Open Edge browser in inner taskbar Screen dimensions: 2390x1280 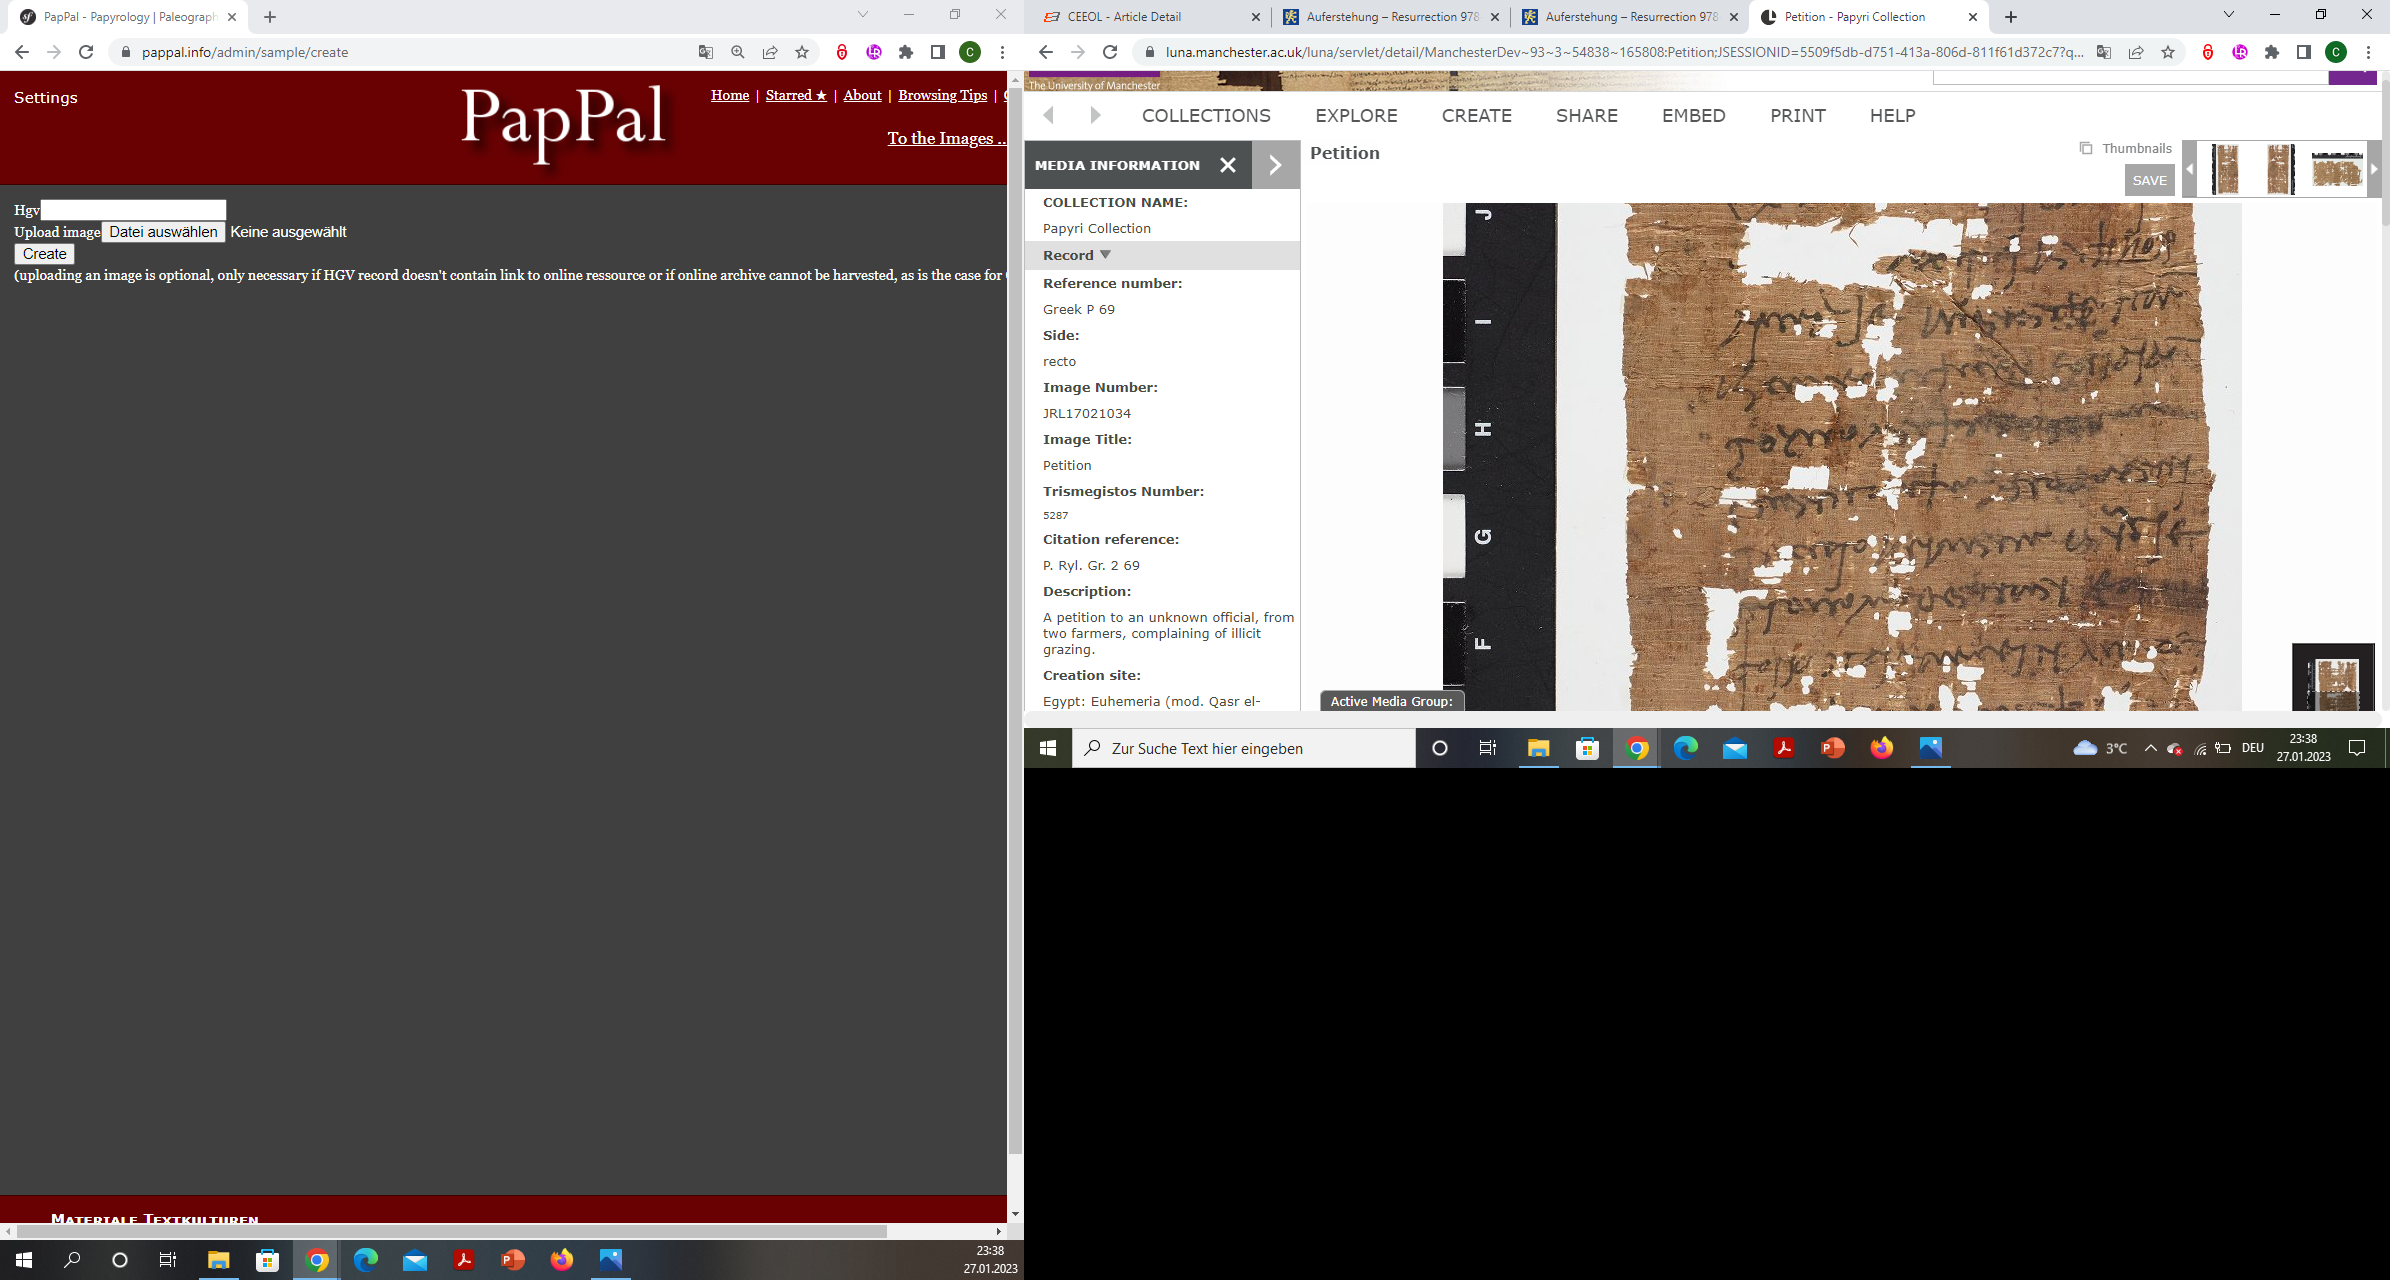1686,748
